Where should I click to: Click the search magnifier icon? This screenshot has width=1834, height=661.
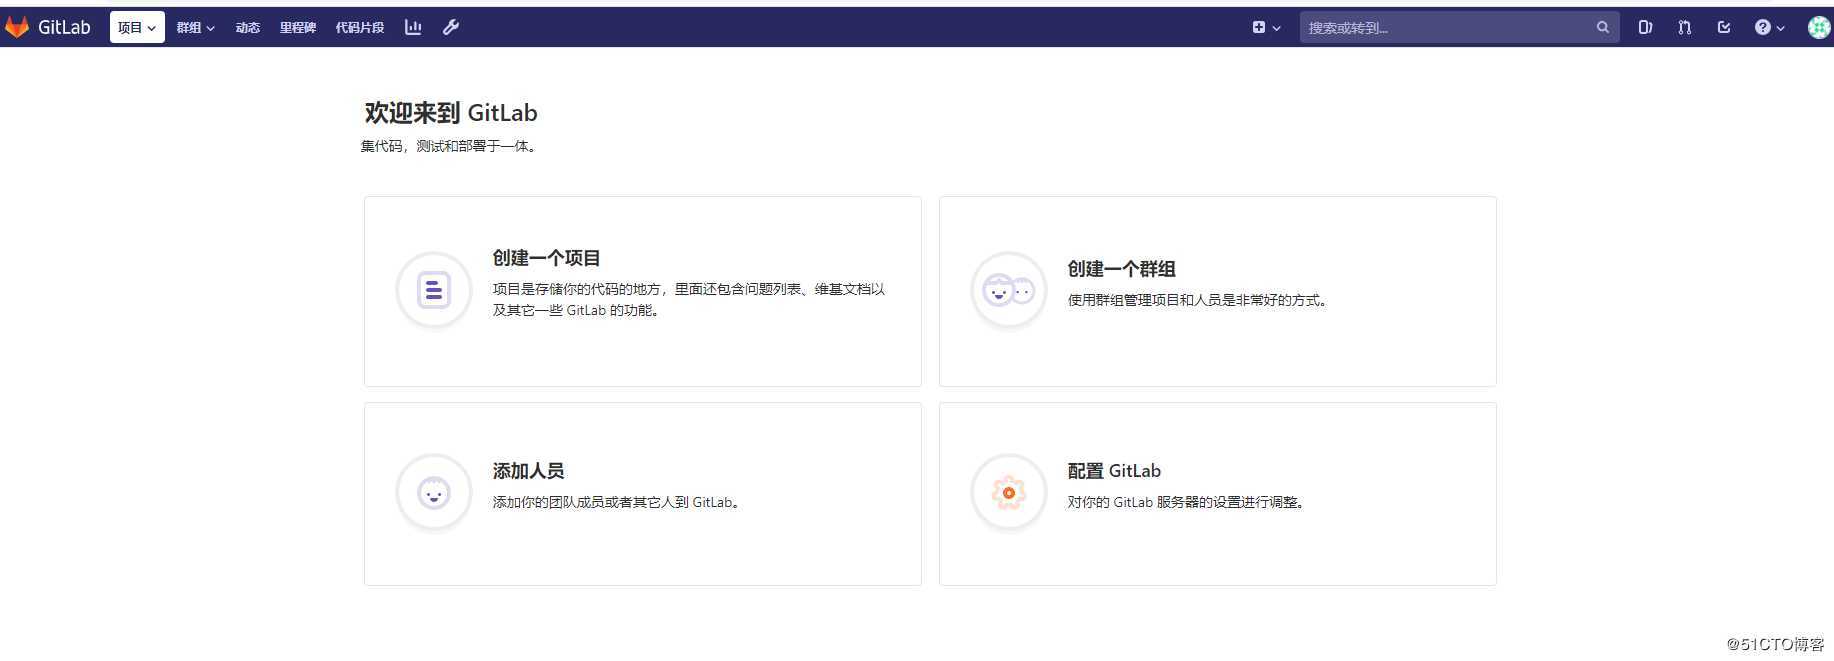(x=1603, y=27)
